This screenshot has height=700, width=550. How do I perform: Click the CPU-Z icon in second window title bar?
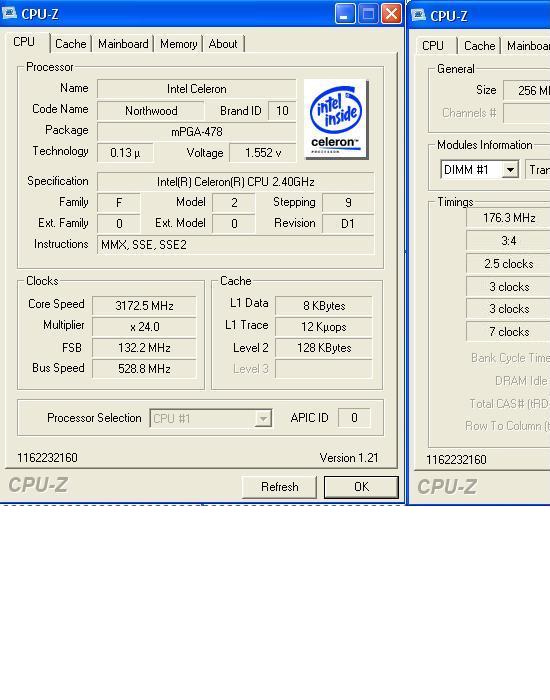418,14
